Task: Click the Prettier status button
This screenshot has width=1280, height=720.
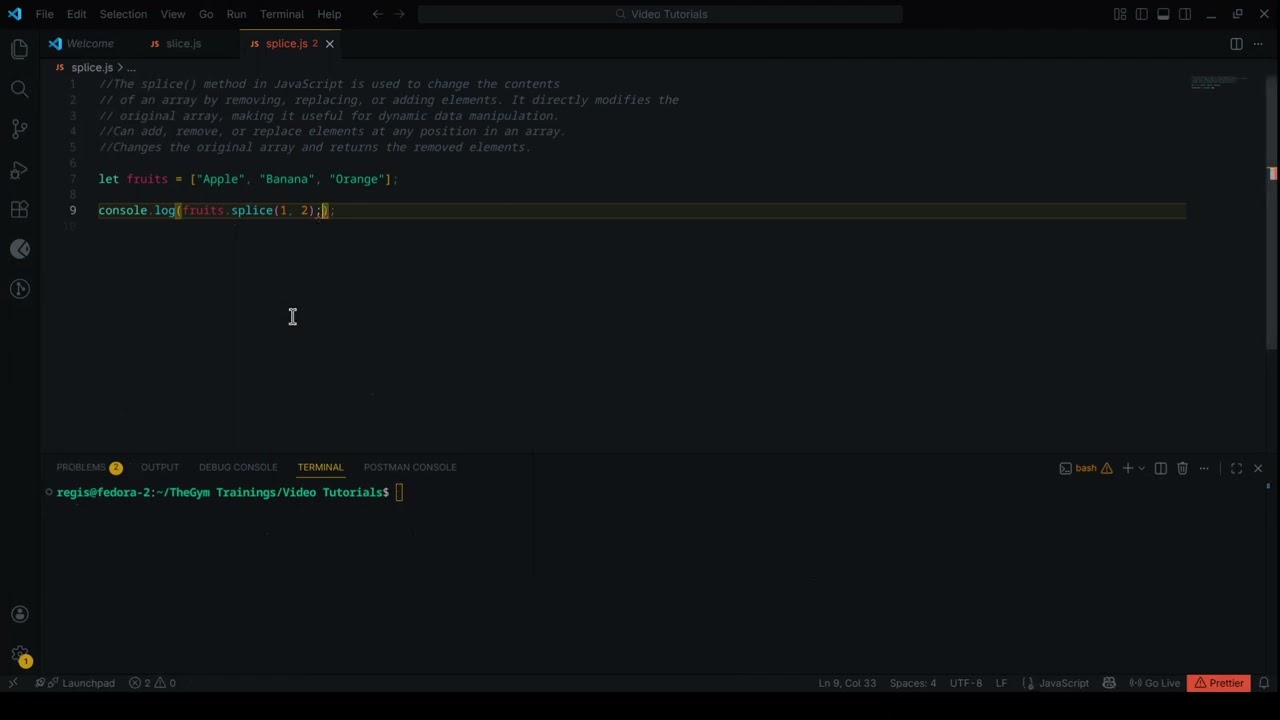Action: click(1219, 683)
